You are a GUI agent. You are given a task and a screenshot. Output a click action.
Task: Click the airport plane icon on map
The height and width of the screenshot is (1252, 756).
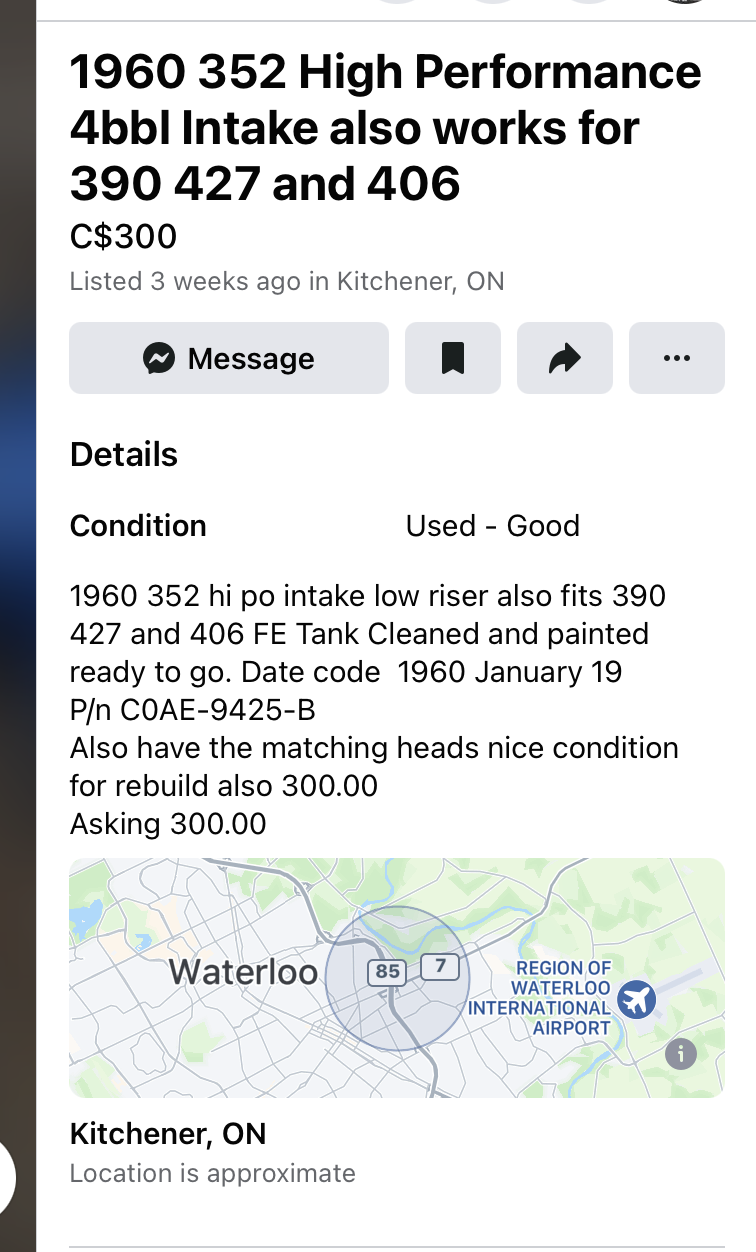pos(636,999)
